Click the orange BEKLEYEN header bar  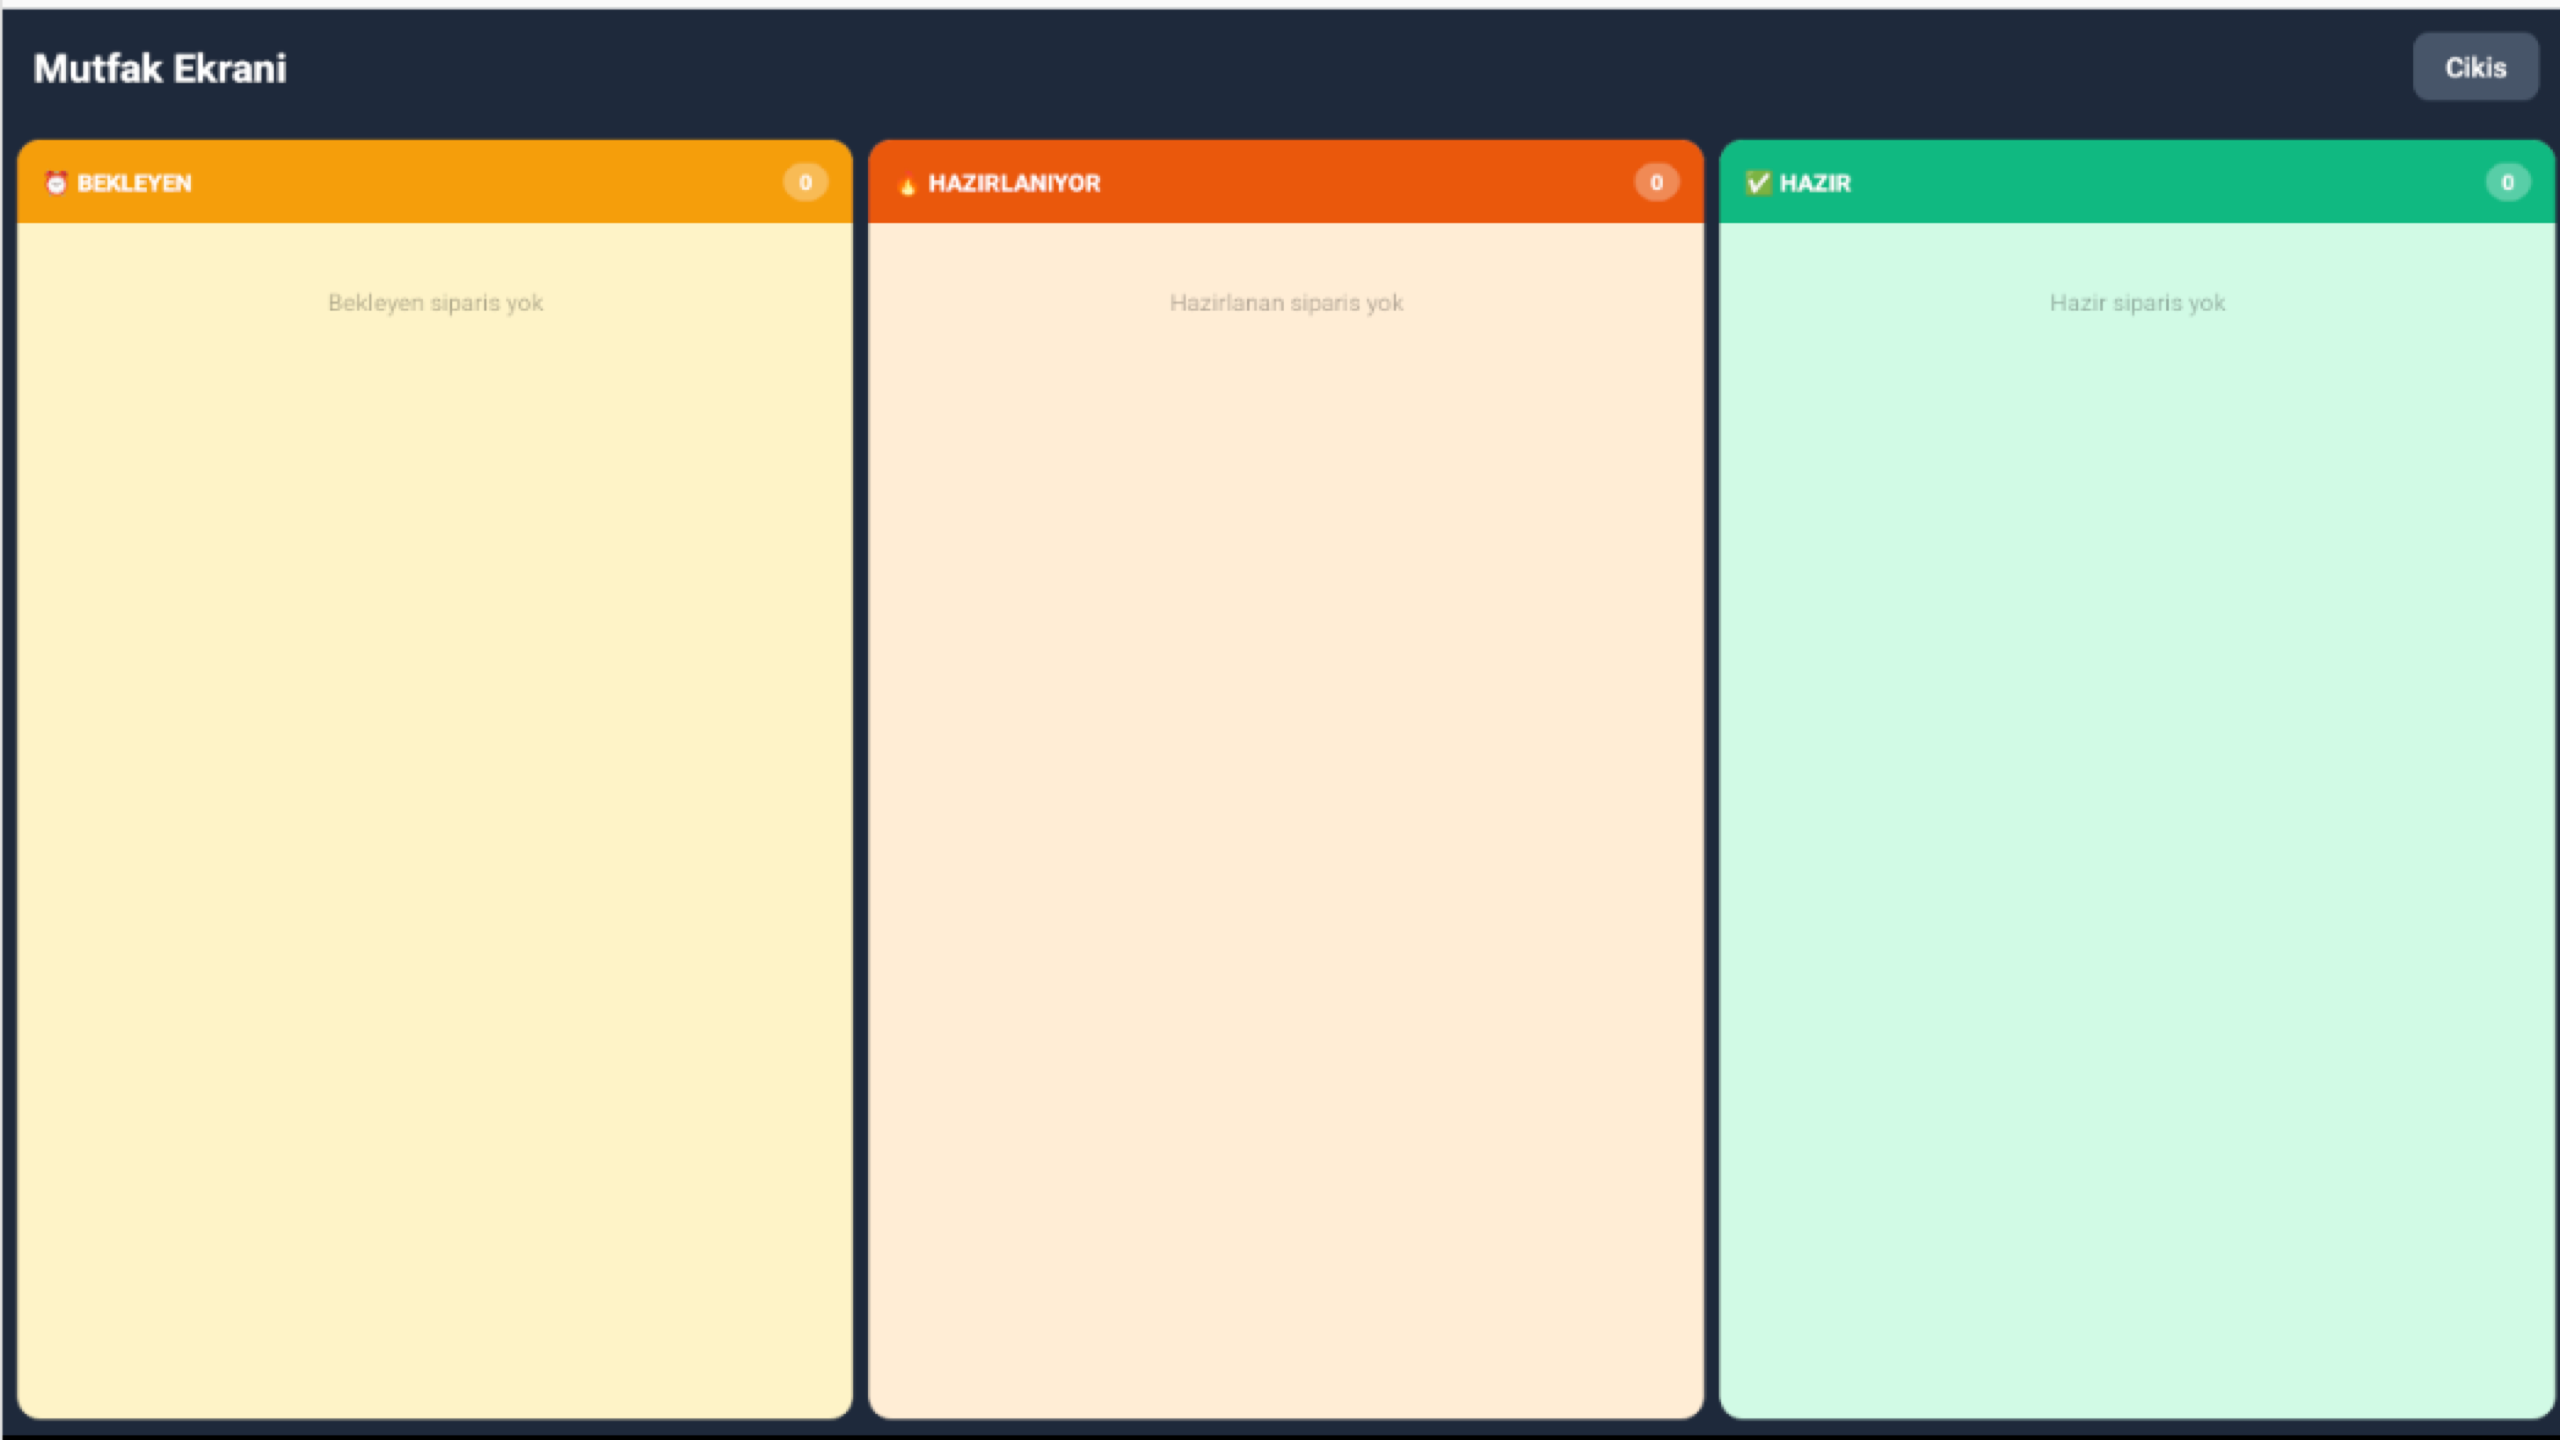(x=480, y=183)
